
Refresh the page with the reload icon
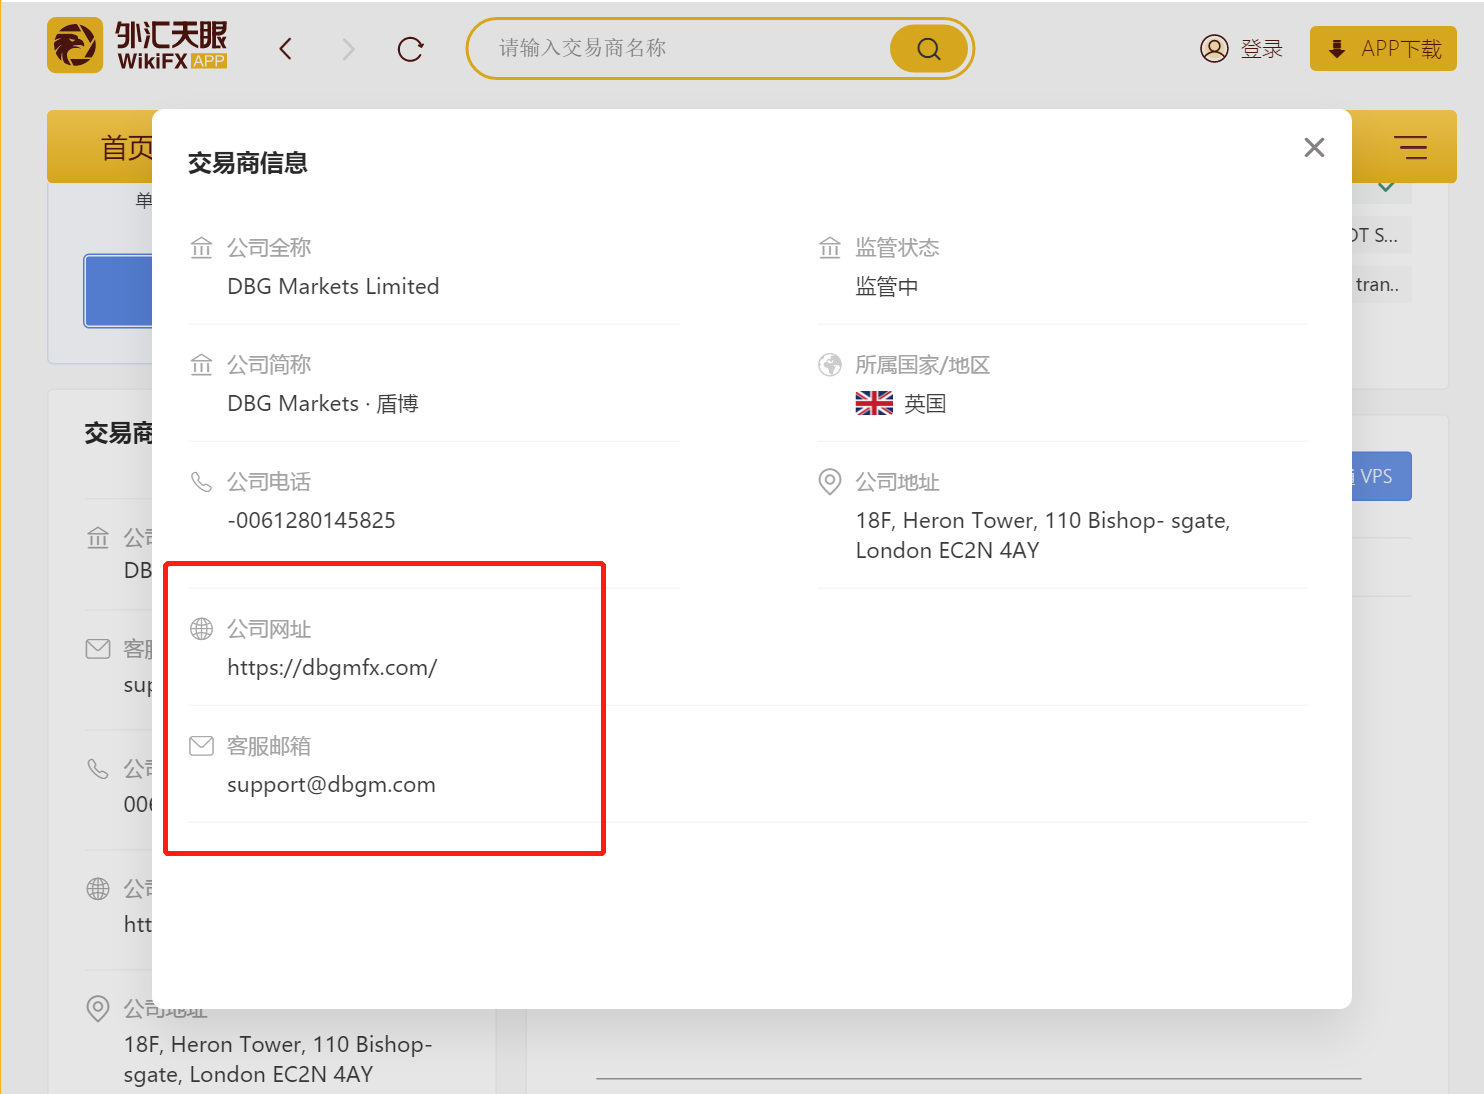(x=410, y=49)
